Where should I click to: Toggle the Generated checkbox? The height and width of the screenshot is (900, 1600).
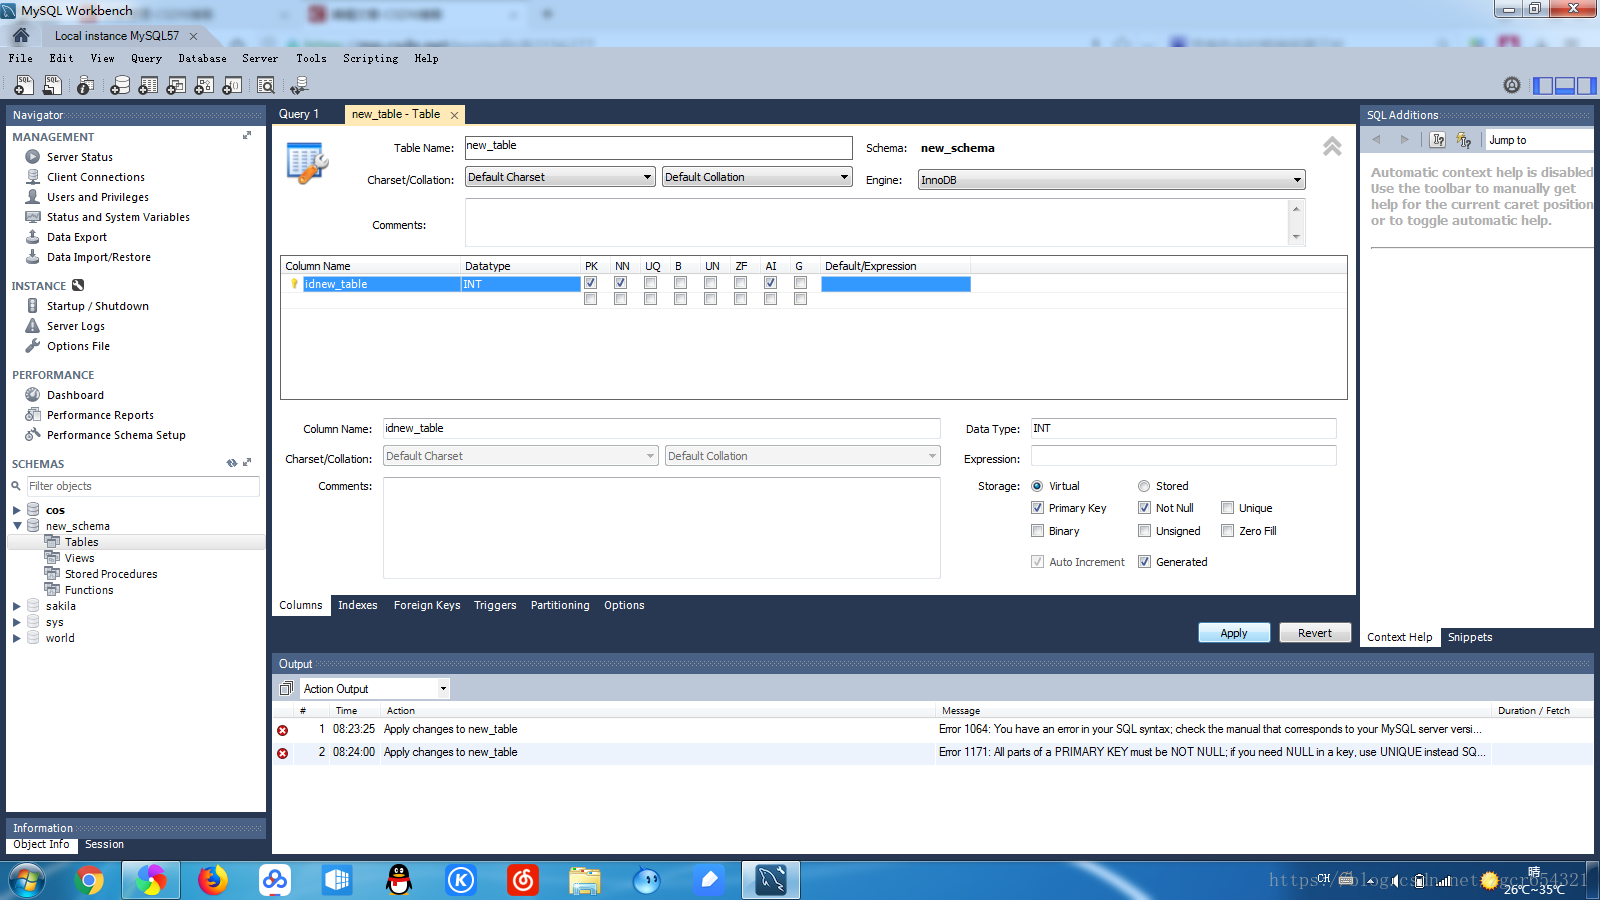[1144, 562]
